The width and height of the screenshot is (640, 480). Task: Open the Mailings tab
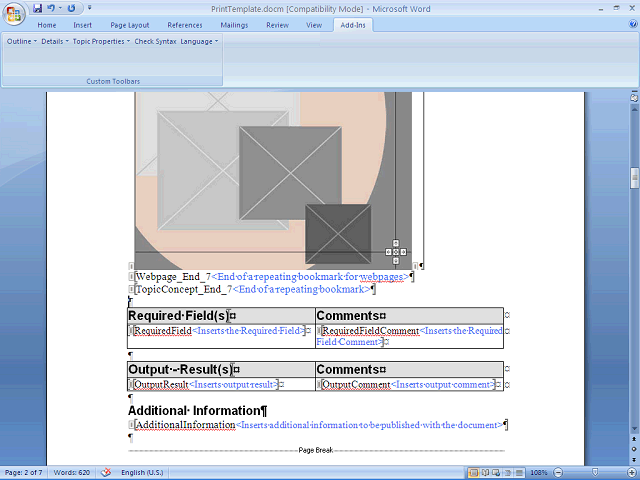pos(234,25)
